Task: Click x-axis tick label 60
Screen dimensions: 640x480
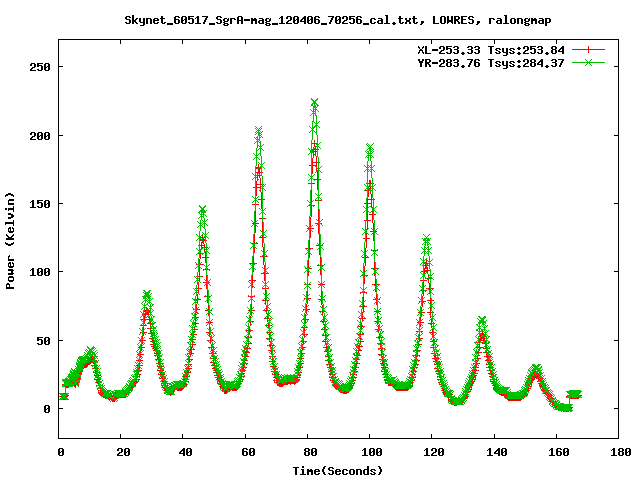Action: coord(248,452)
